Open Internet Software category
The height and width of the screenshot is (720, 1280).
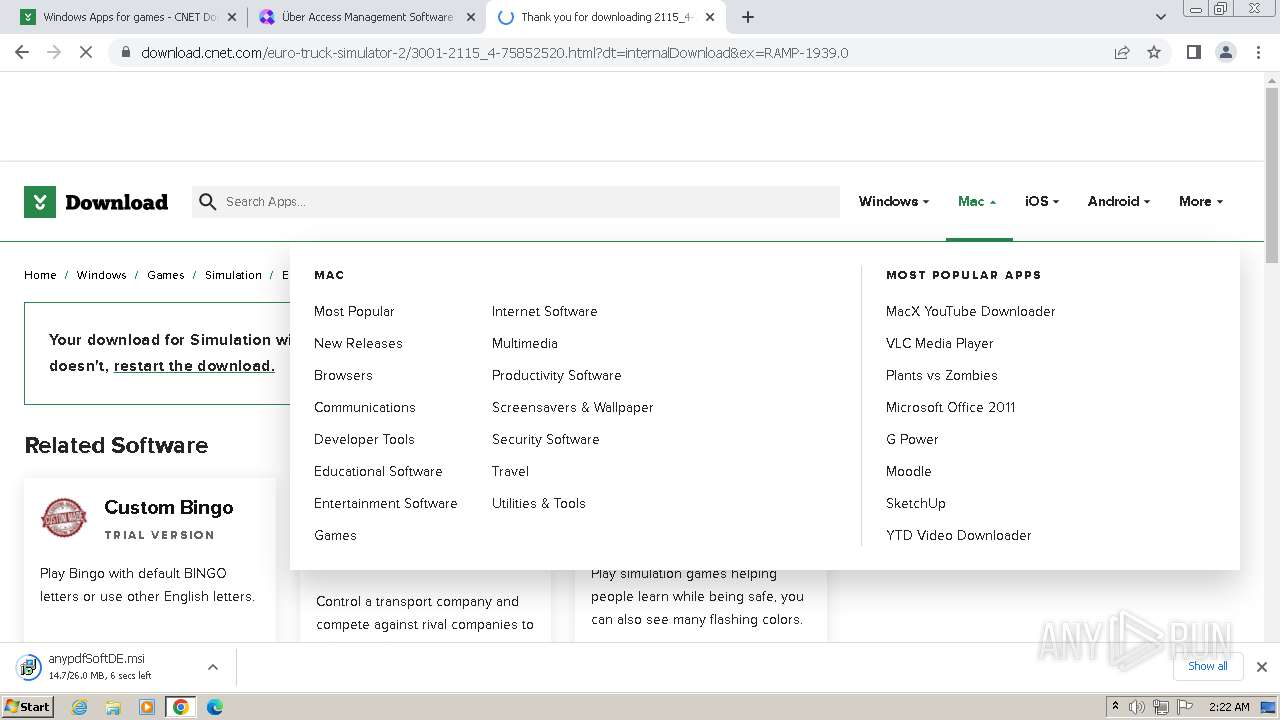tap(544, 311)
